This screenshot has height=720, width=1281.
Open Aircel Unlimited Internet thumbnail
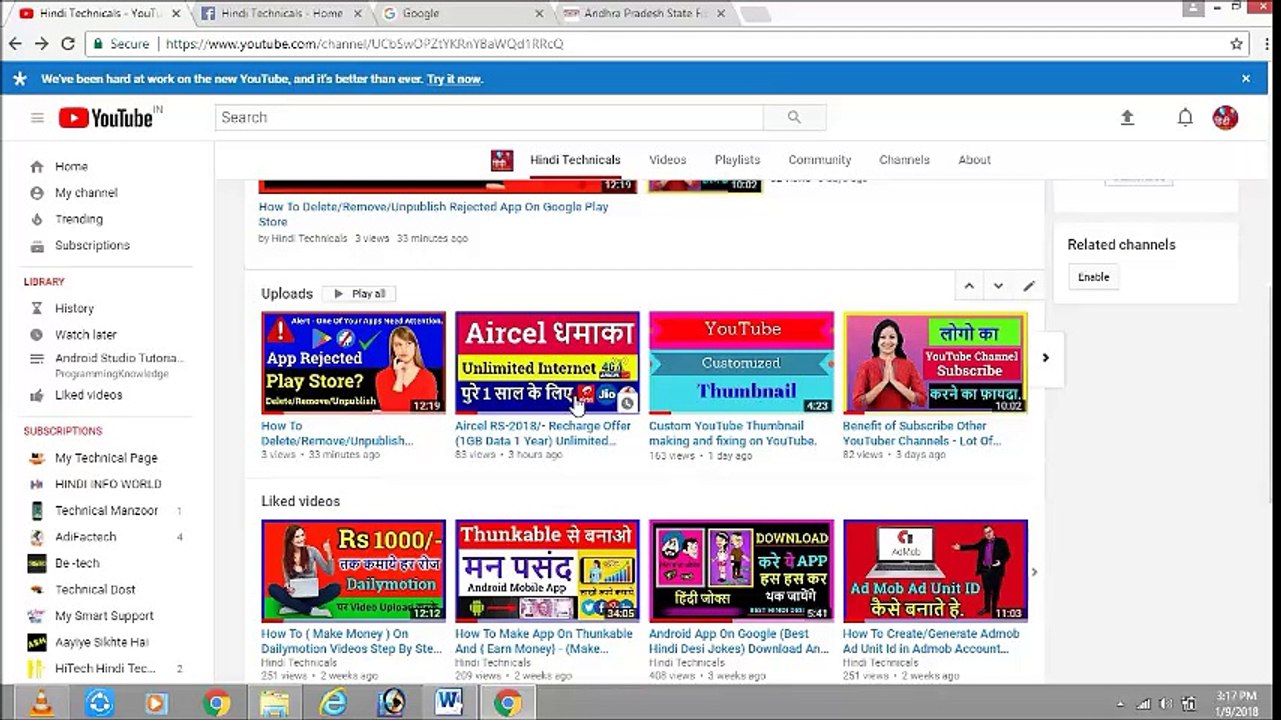coord(547,362)
